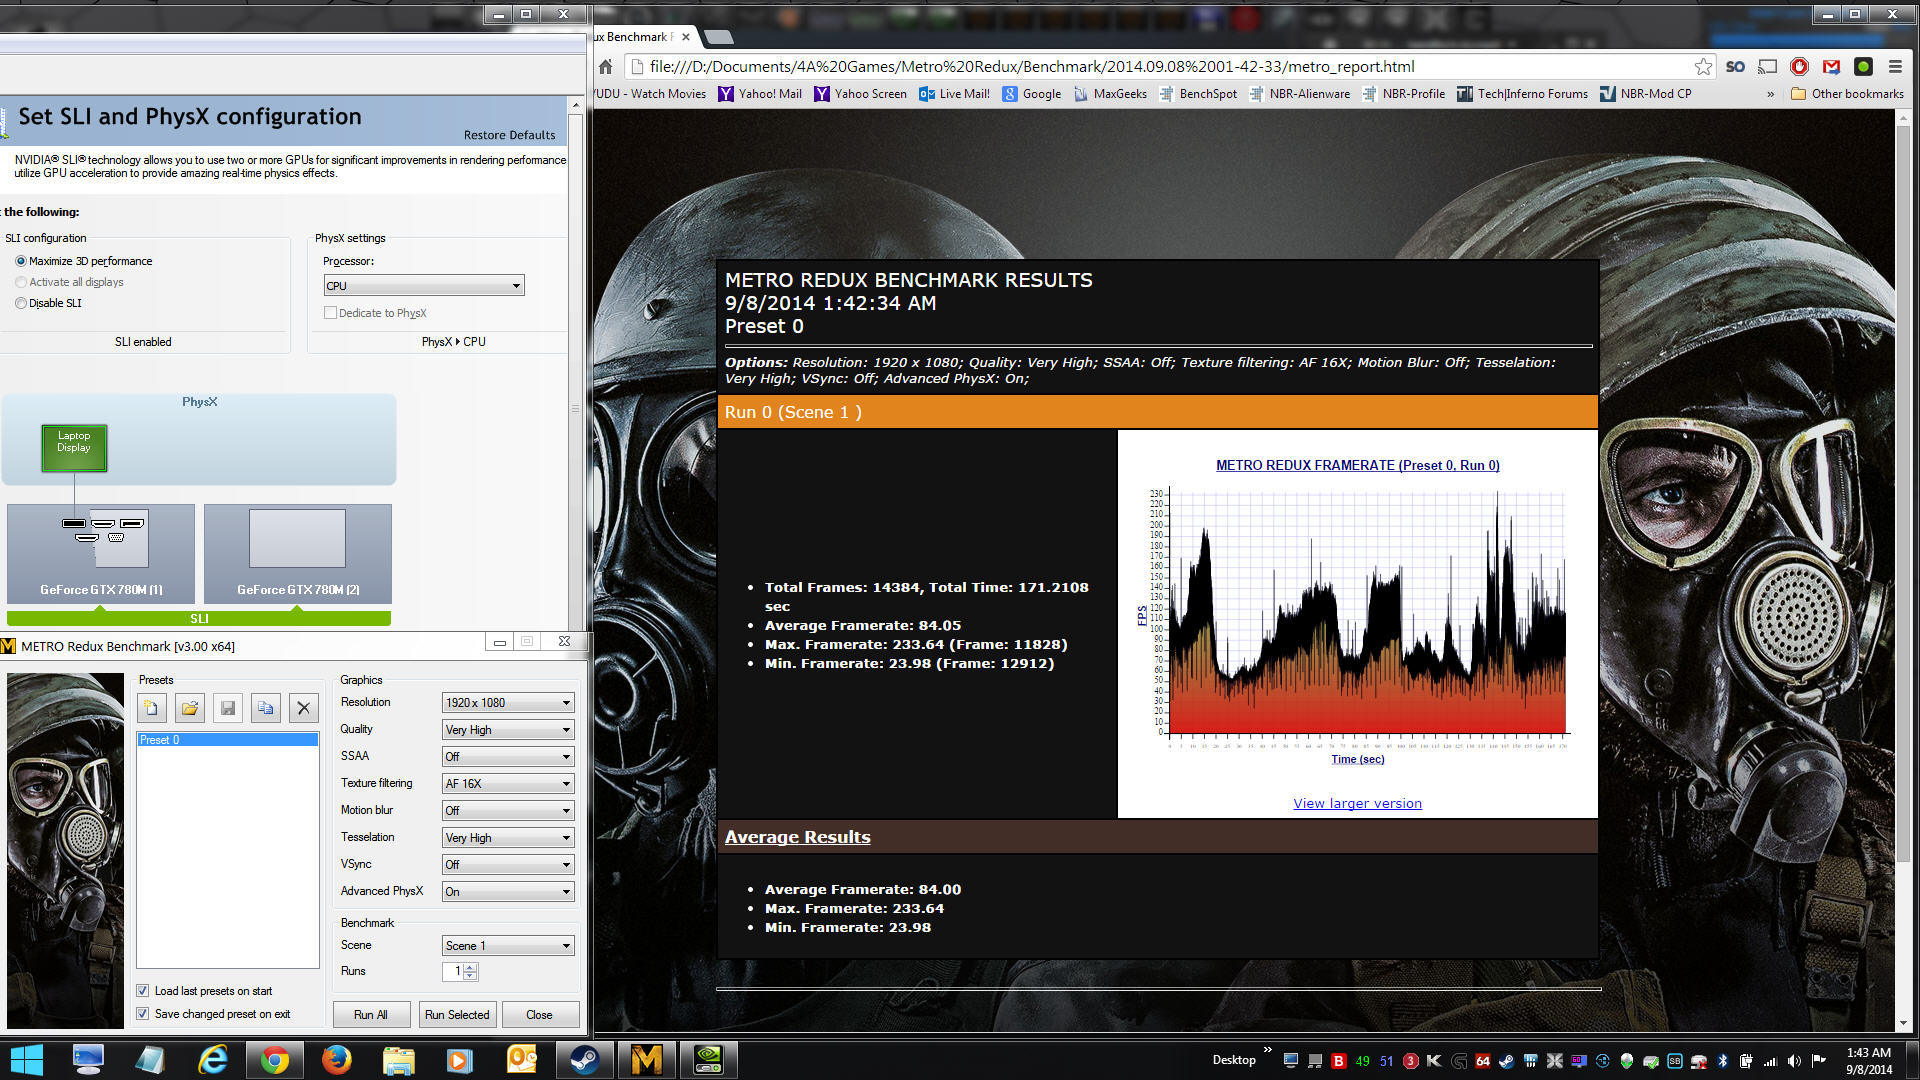Select Activate all displays option
This screenshot has height=1080, width=1920.
[x=21, y=282]
